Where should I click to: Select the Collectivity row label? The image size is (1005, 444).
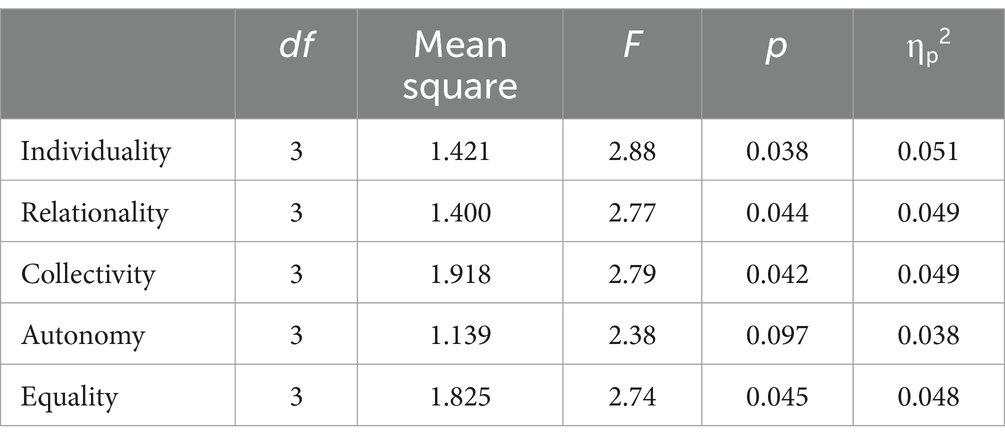[88, 274]
